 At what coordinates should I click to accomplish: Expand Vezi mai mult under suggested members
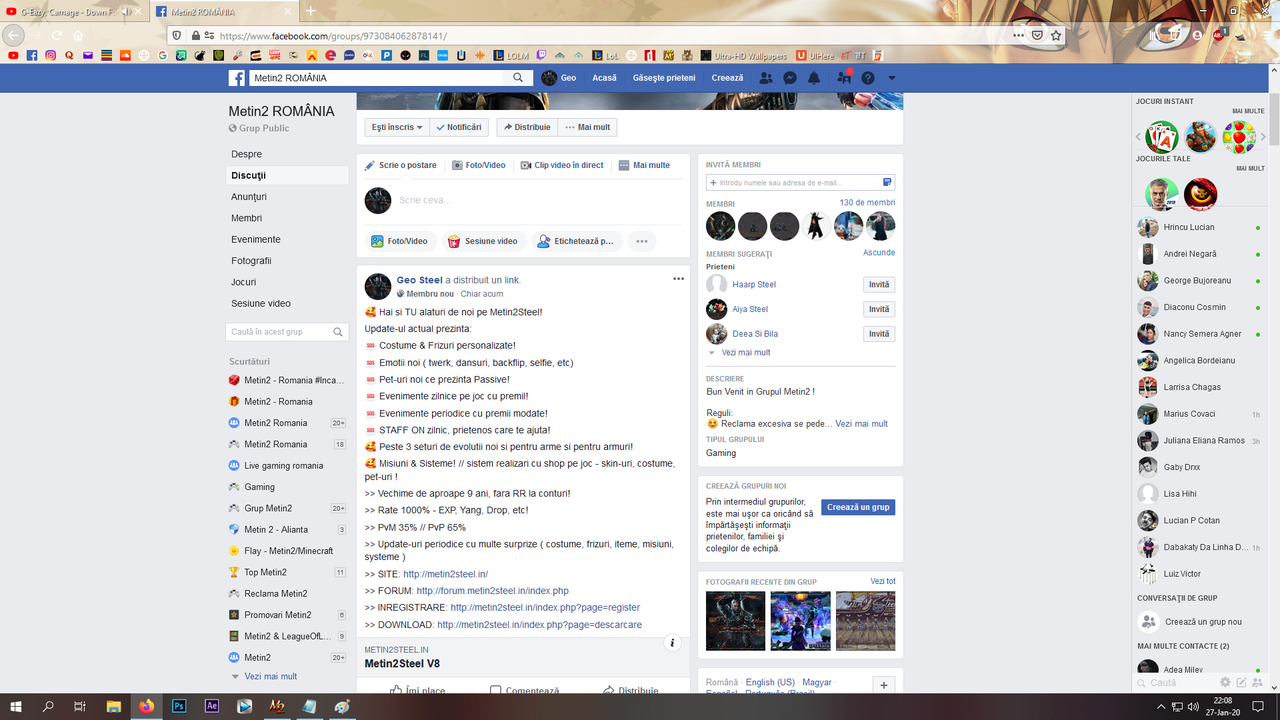(x=745, y=353)
